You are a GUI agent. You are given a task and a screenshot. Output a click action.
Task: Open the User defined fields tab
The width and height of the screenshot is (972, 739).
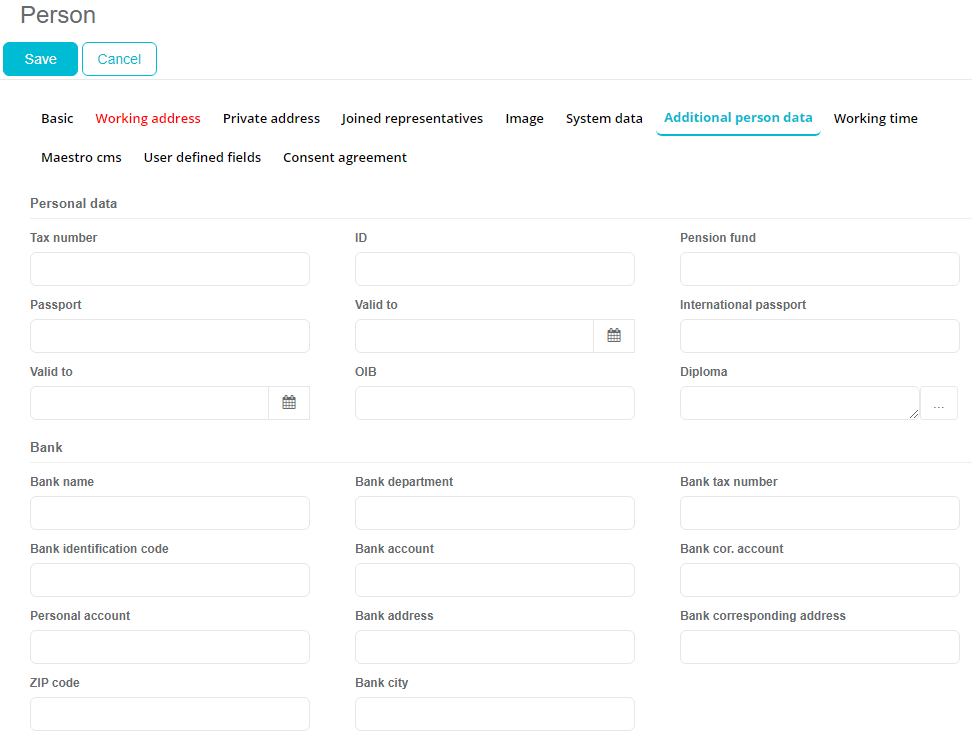pyautogui.click(x=202, y=157)
